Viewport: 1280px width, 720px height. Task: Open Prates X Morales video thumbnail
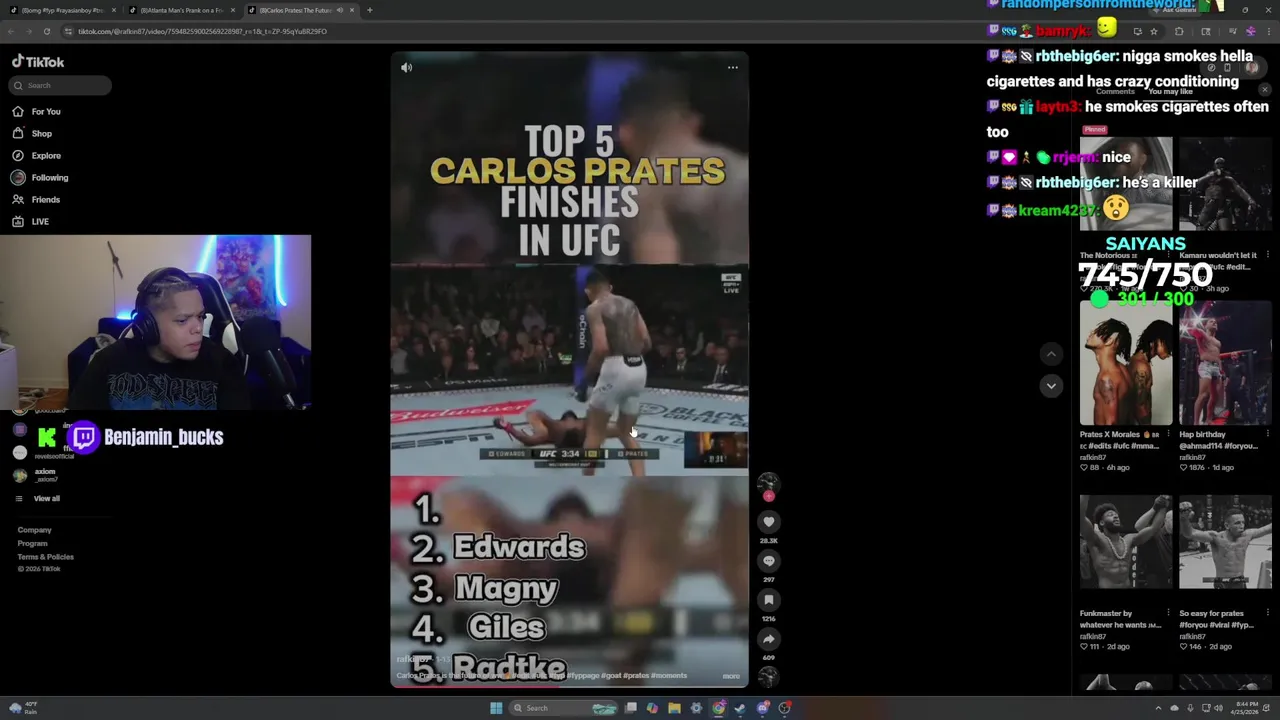[1126, 363]
